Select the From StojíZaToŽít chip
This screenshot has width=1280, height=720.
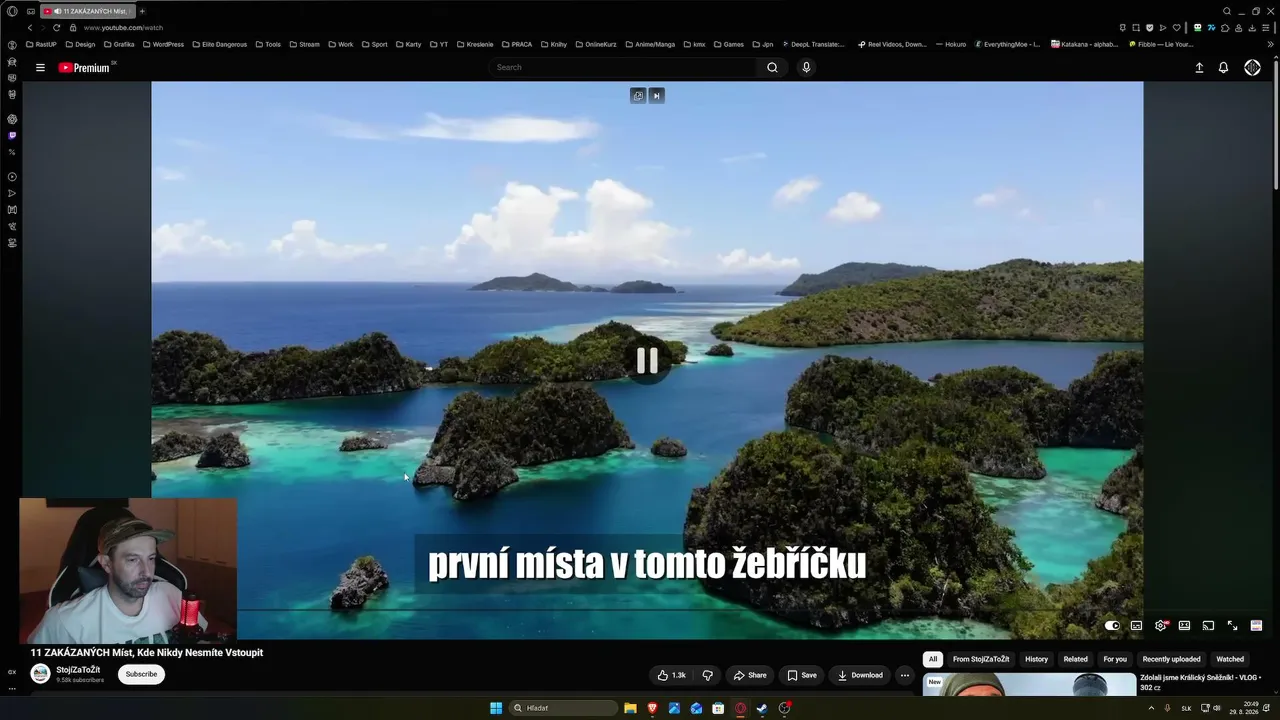[981, 659]
